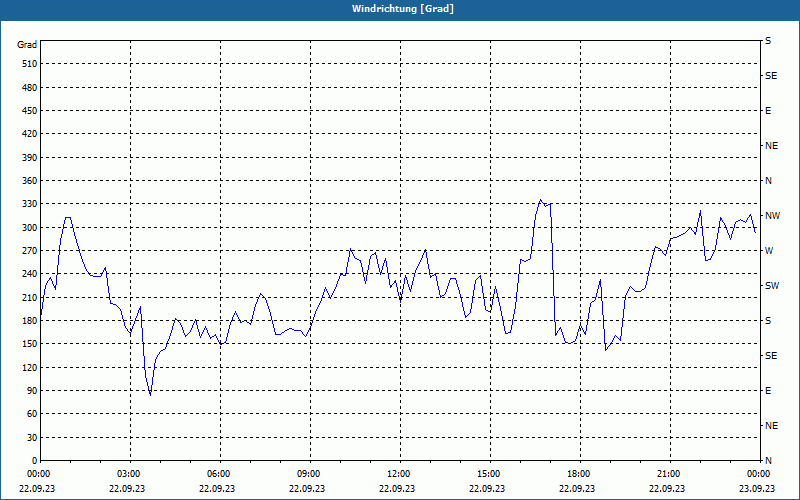
Task: Select the 330 y-axis value
Action: [x=29, y=204]
